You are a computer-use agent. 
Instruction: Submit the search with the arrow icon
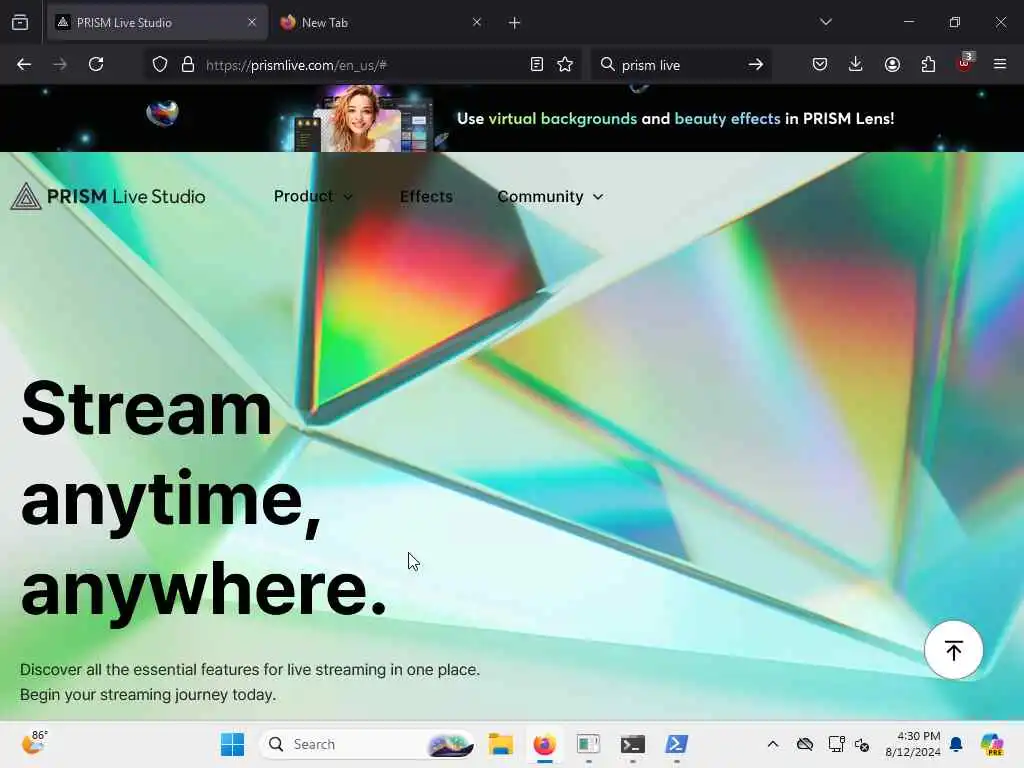coord(756,64)
